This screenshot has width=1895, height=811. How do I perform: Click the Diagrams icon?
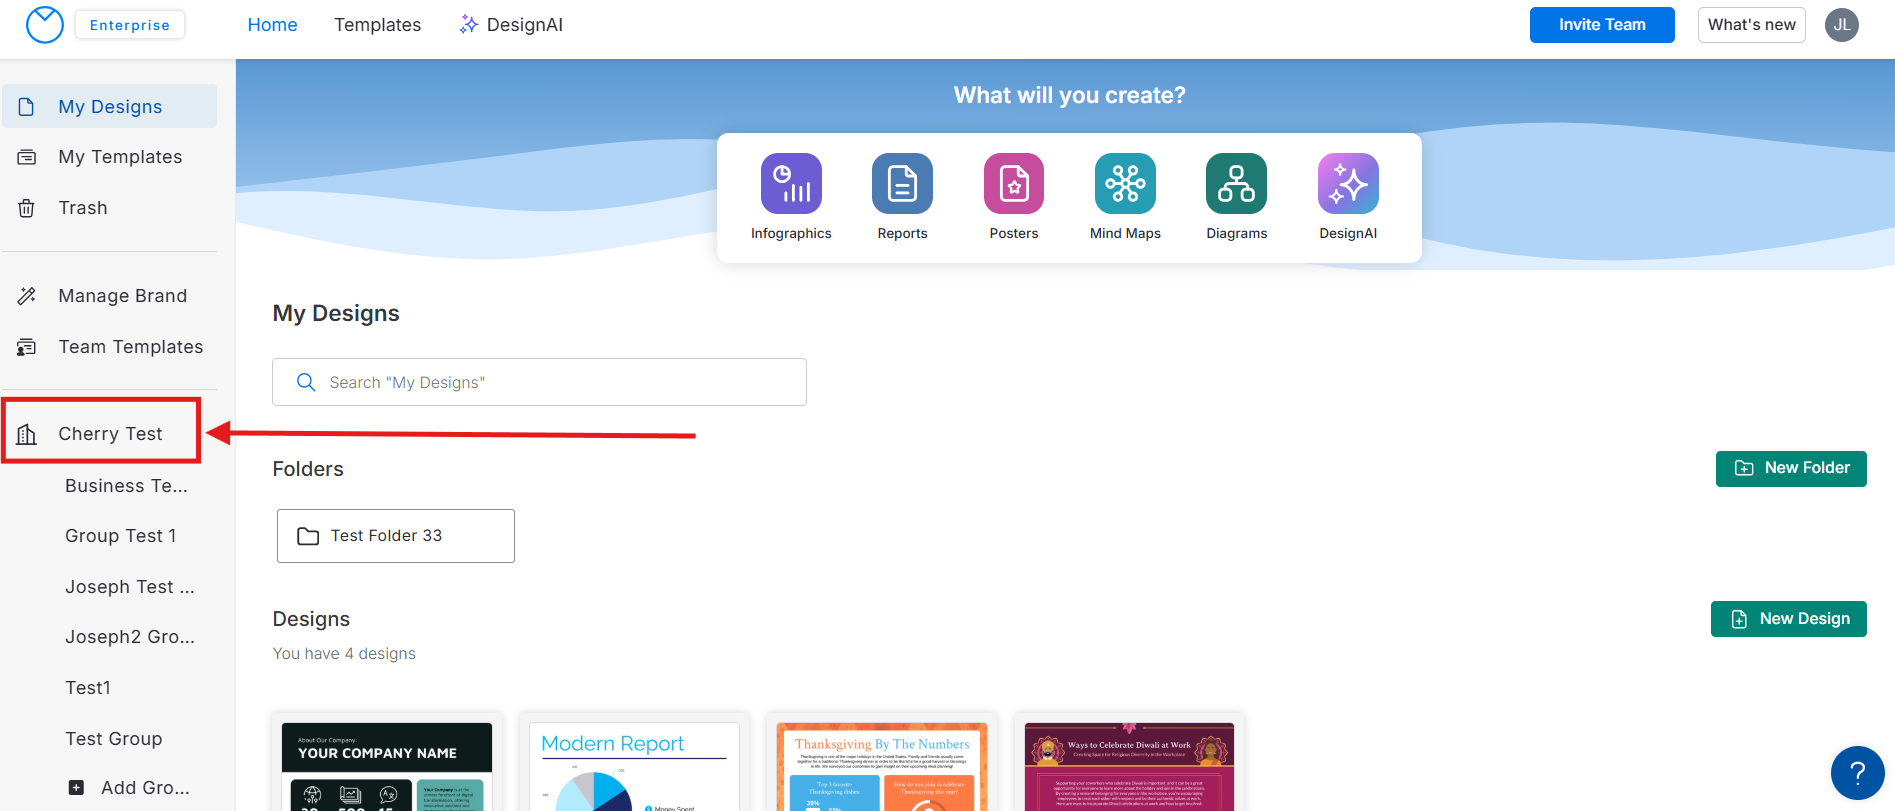click(x=1236, y=184)
